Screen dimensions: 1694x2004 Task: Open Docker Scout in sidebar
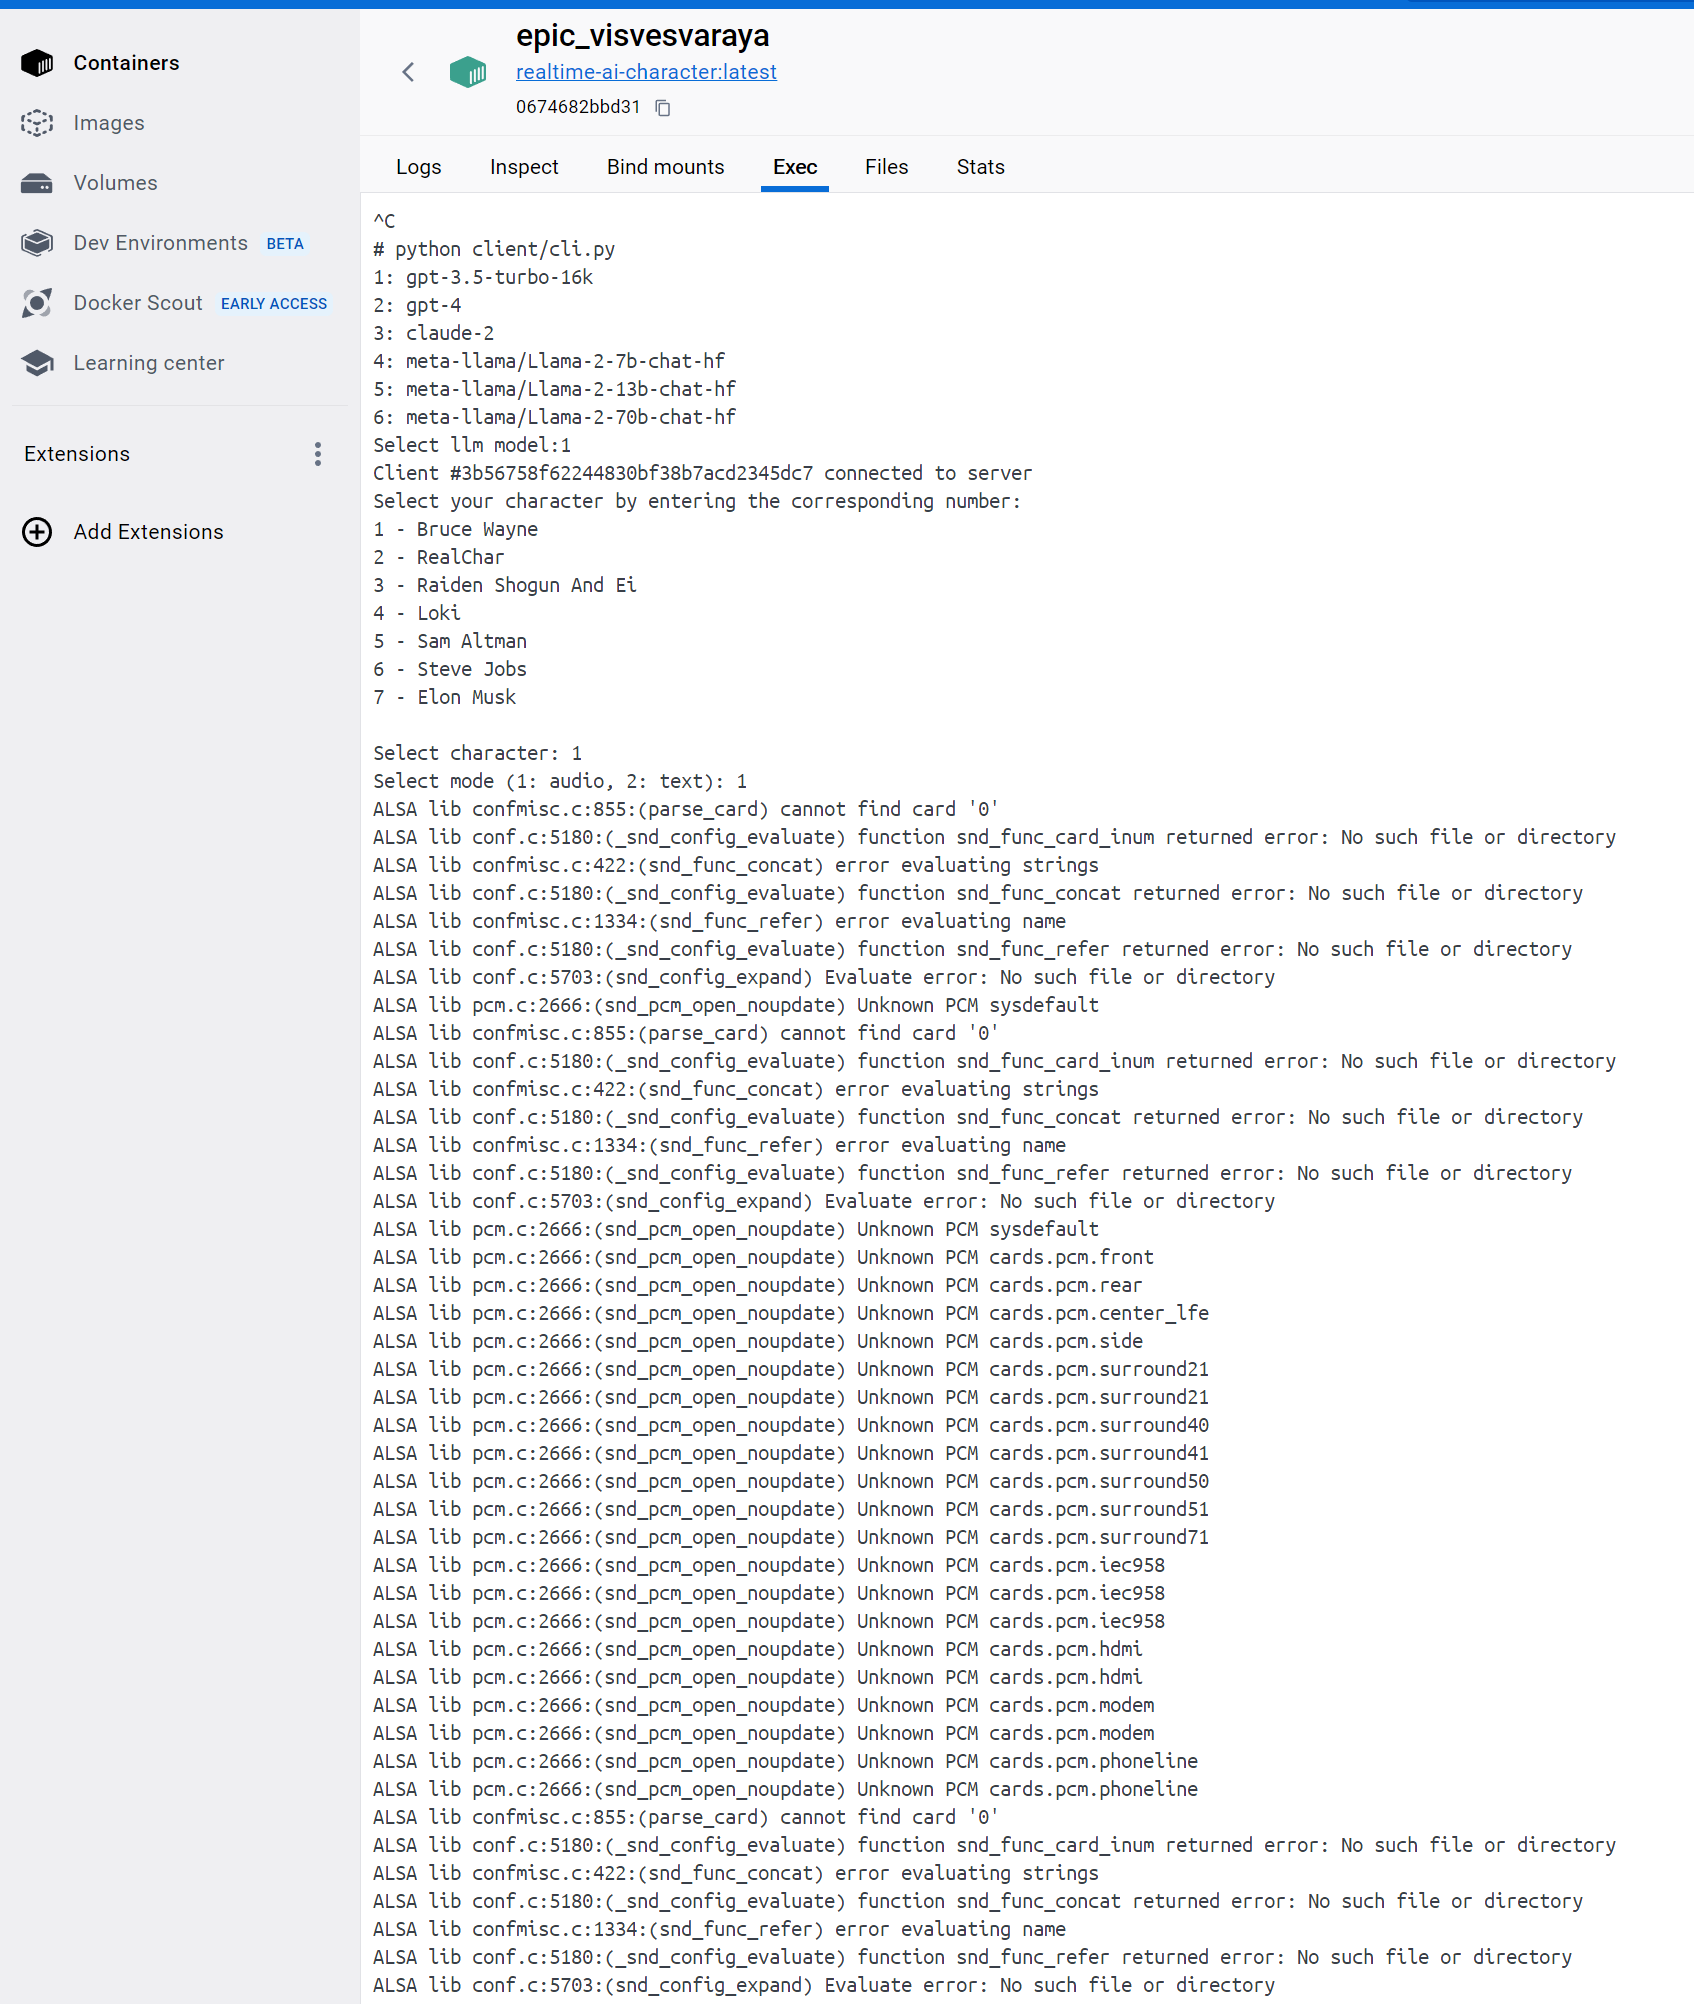[x=137, y=303]
